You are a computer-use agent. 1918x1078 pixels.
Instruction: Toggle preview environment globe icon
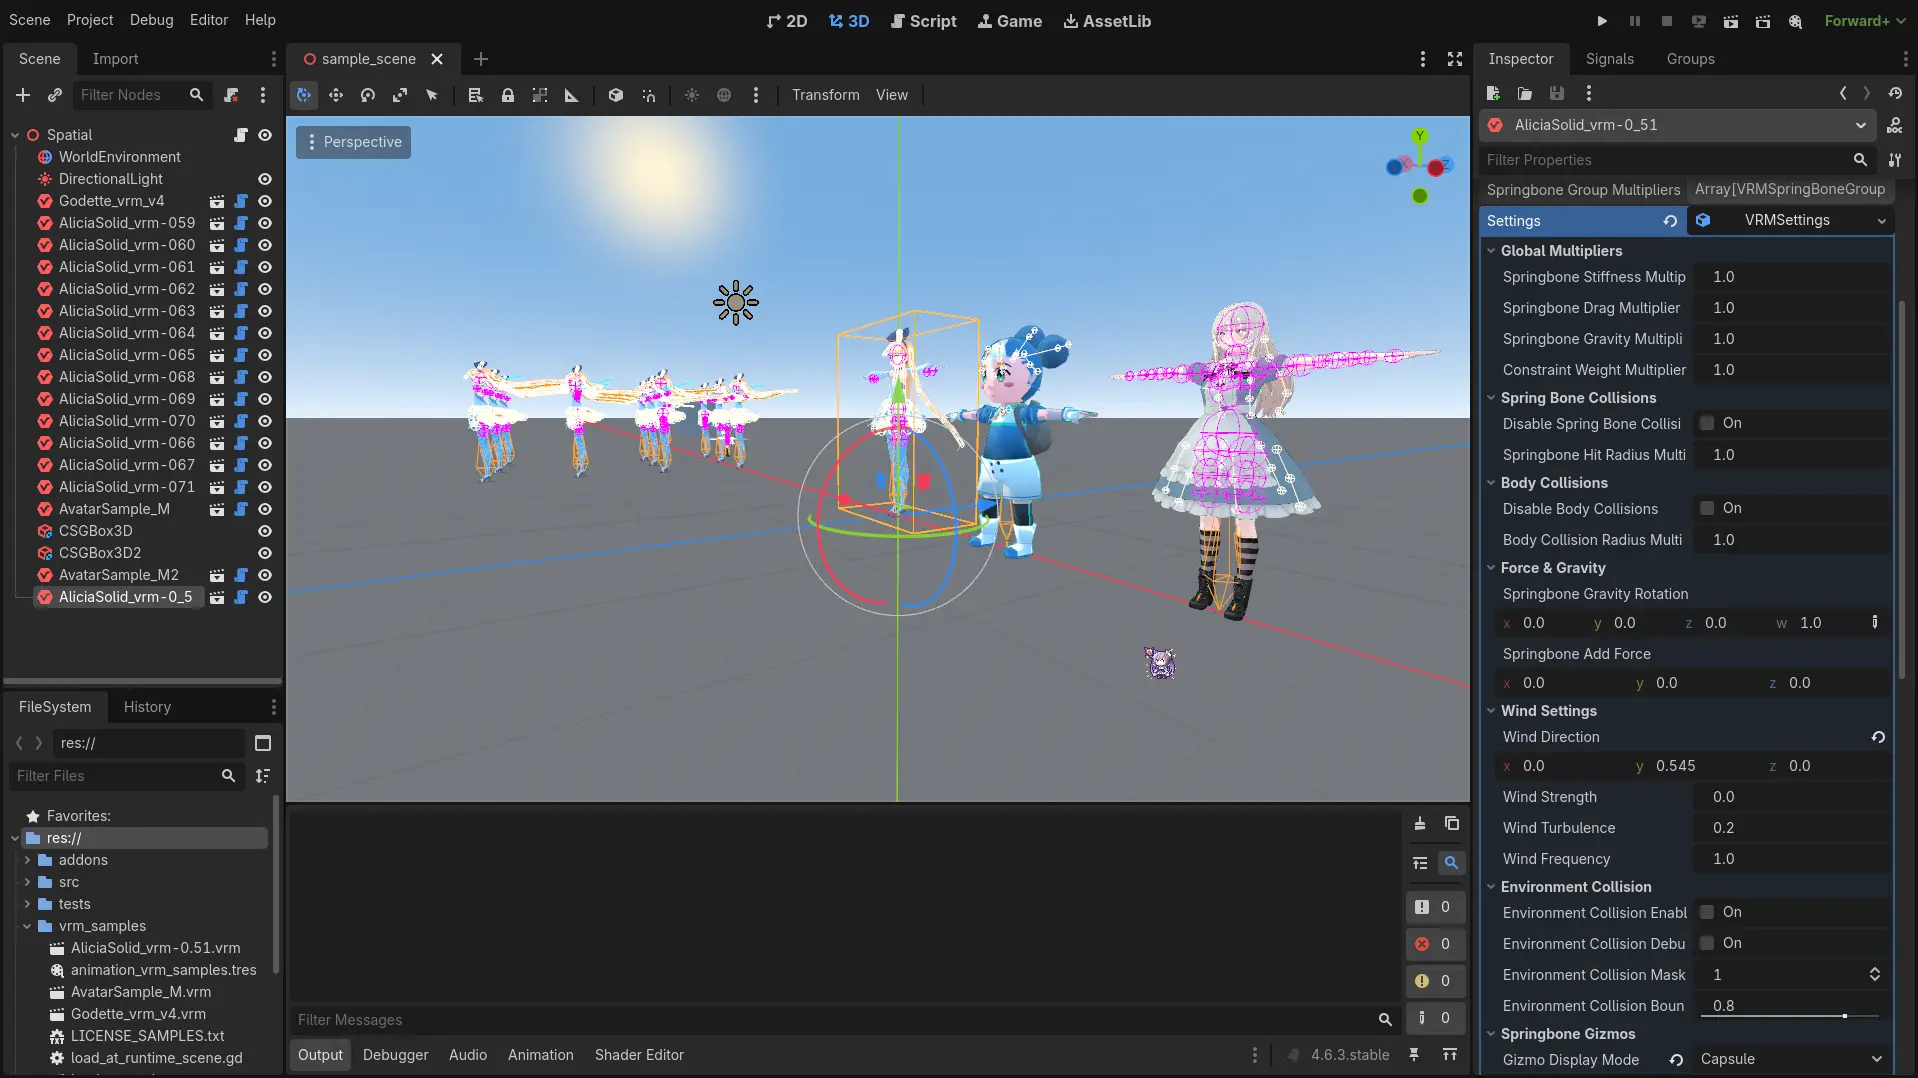tap(724, 95)
